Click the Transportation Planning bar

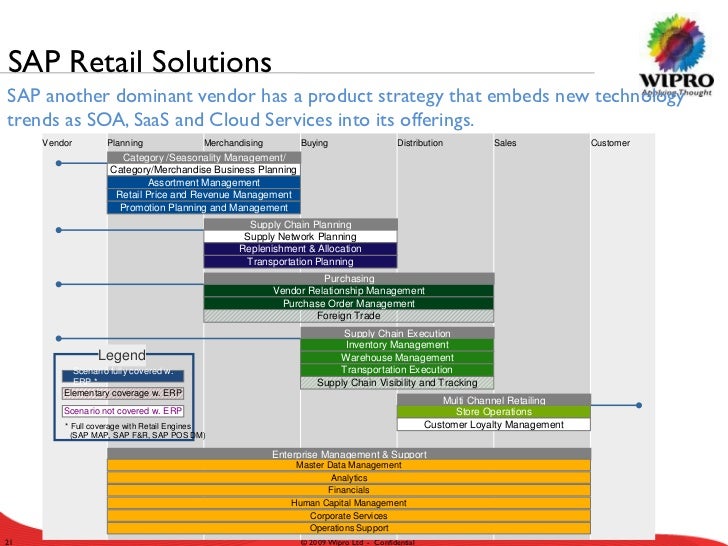pyautogui.click(x=300, y=261)
